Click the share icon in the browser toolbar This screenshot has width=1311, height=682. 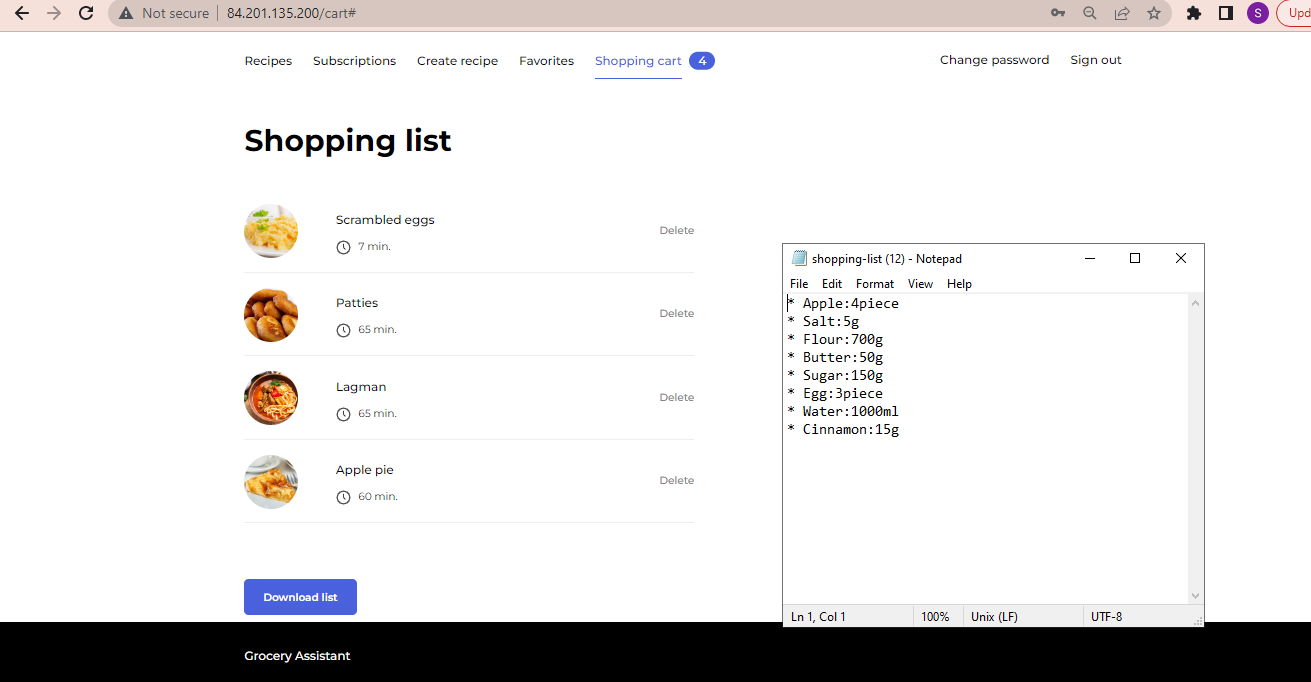point(1121,14)
